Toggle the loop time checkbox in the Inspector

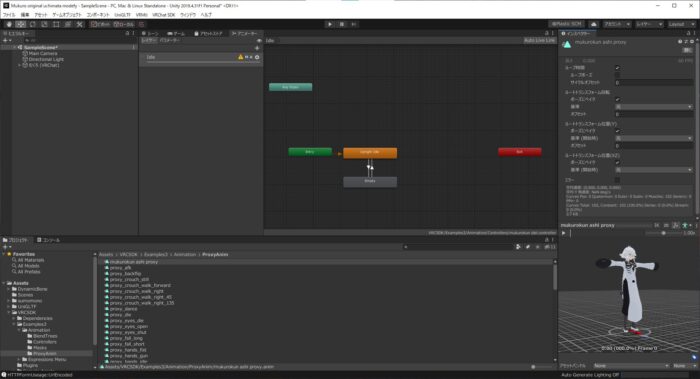617,68
